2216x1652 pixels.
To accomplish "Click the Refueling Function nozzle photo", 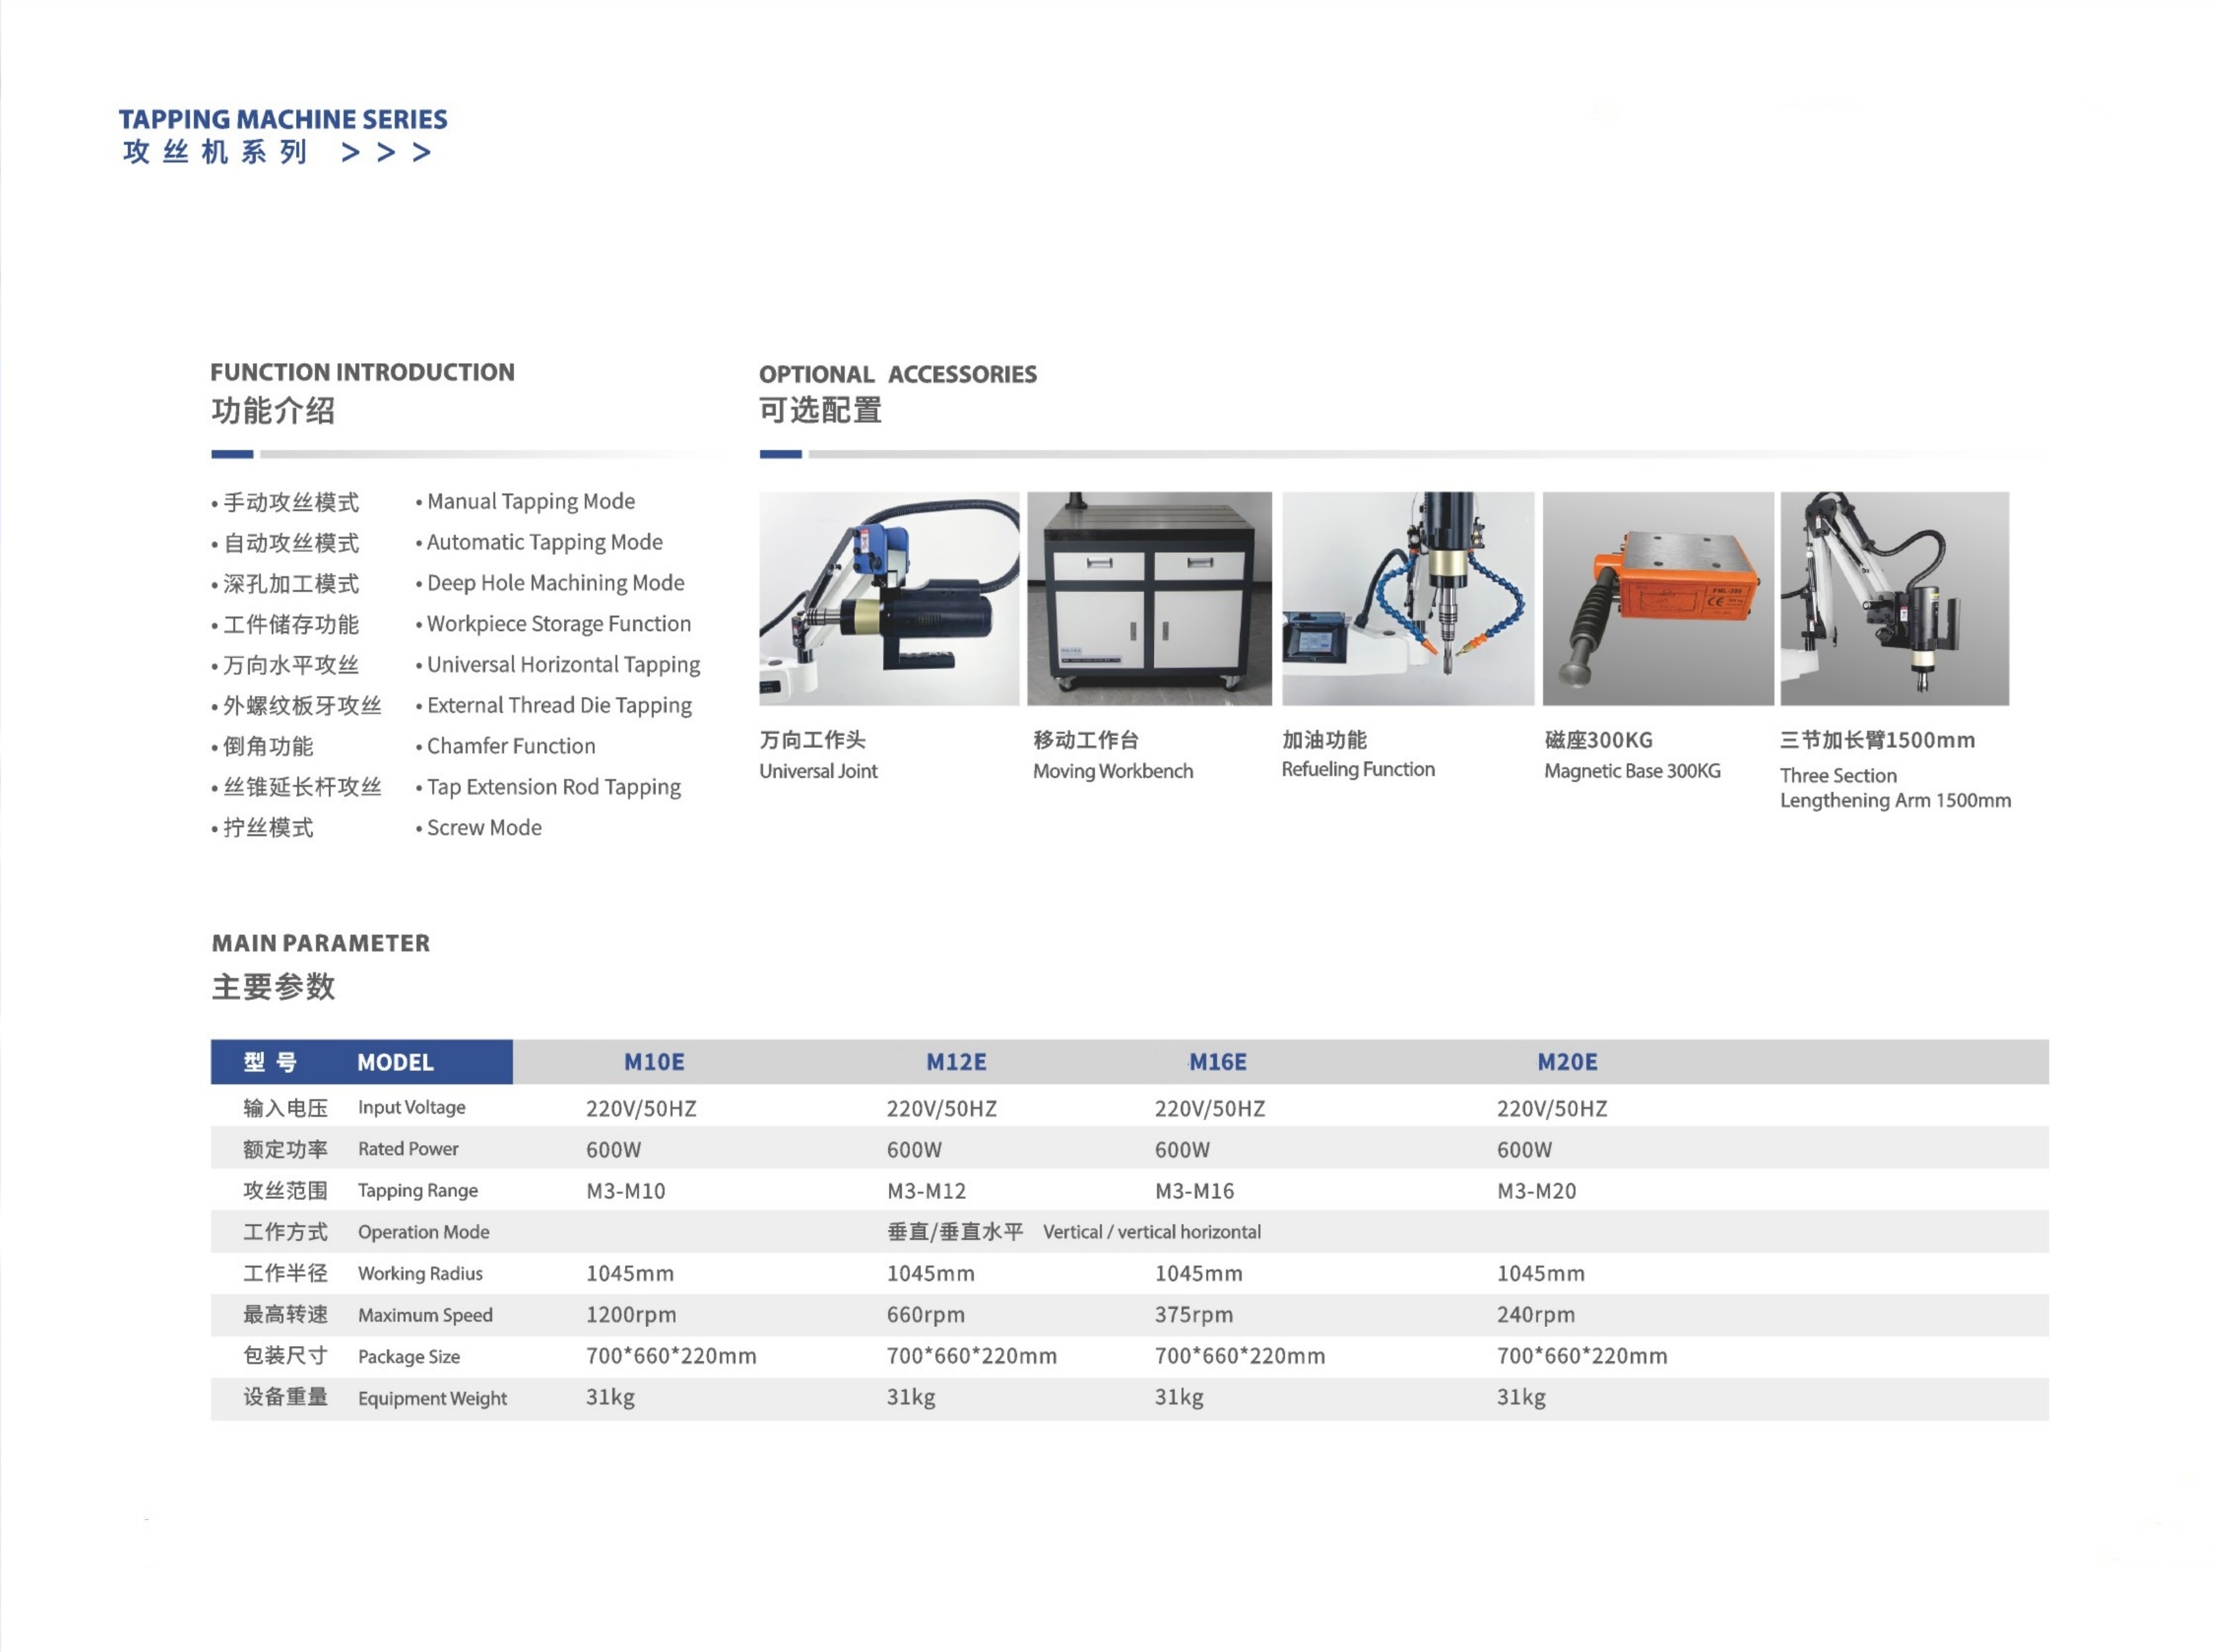I will (1407, 598).
